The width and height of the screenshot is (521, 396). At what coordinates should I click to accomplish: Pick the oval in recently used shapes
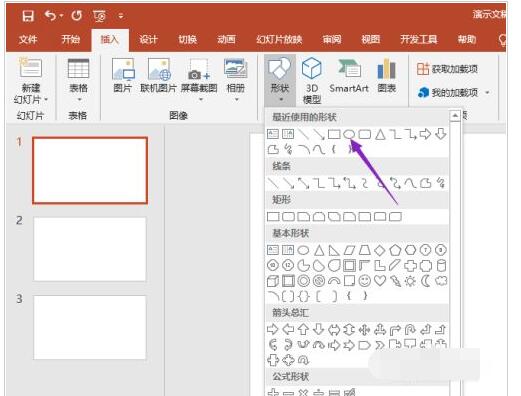point(349,134)
